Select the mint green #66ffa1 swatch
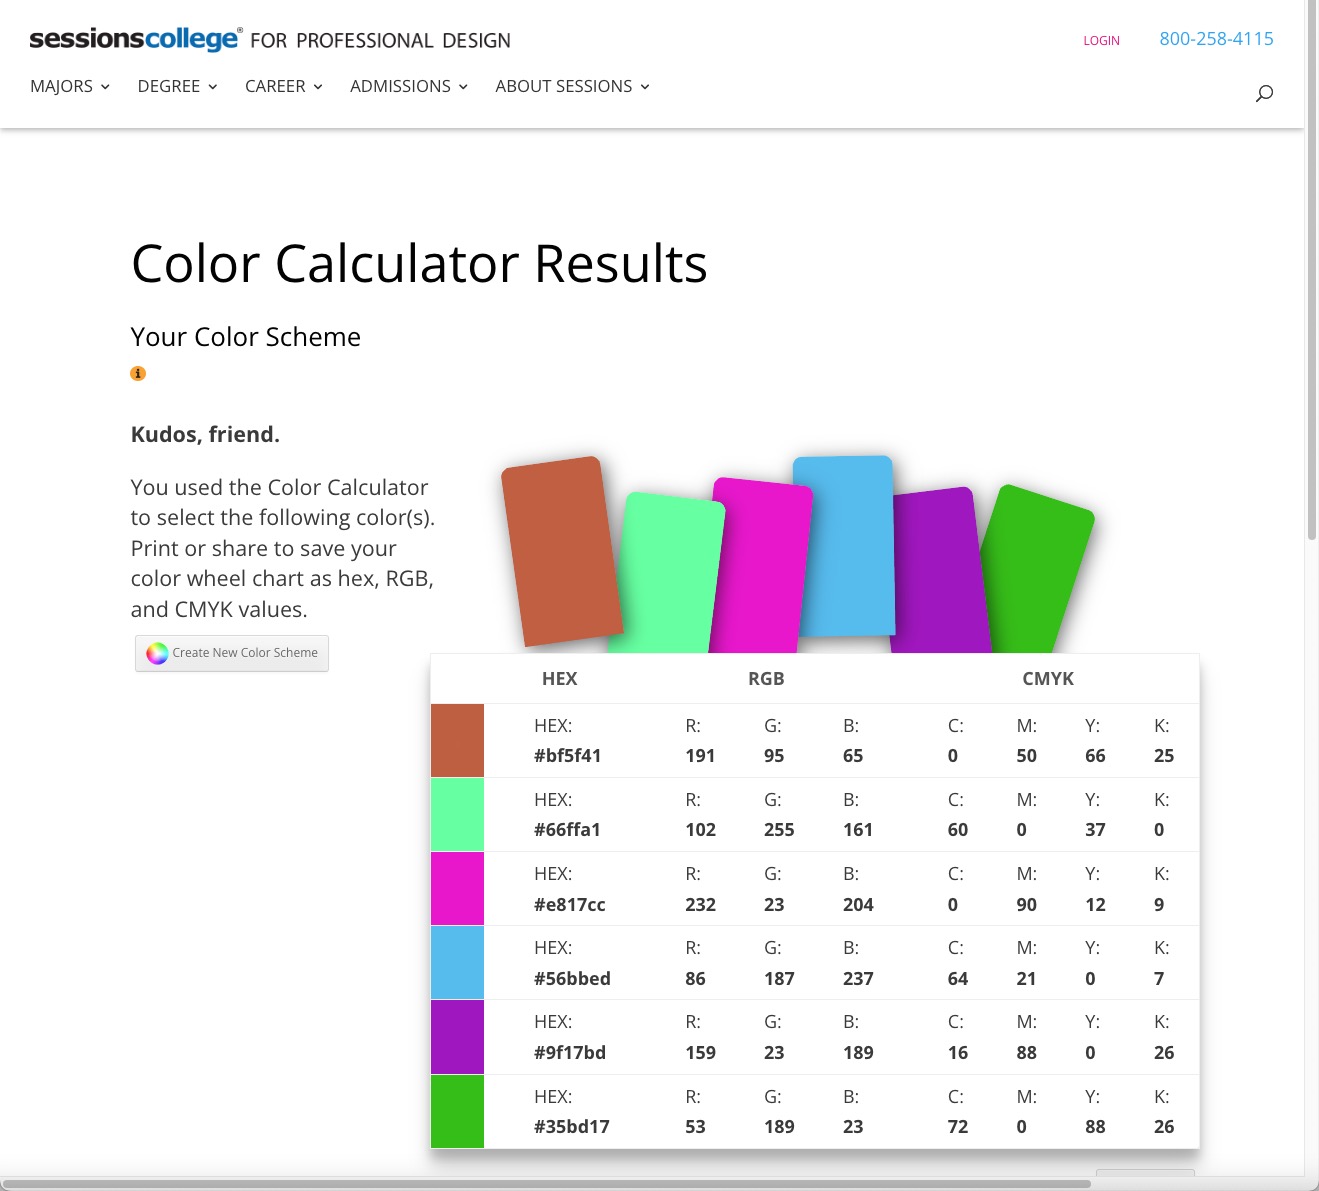 click(457, 815)
